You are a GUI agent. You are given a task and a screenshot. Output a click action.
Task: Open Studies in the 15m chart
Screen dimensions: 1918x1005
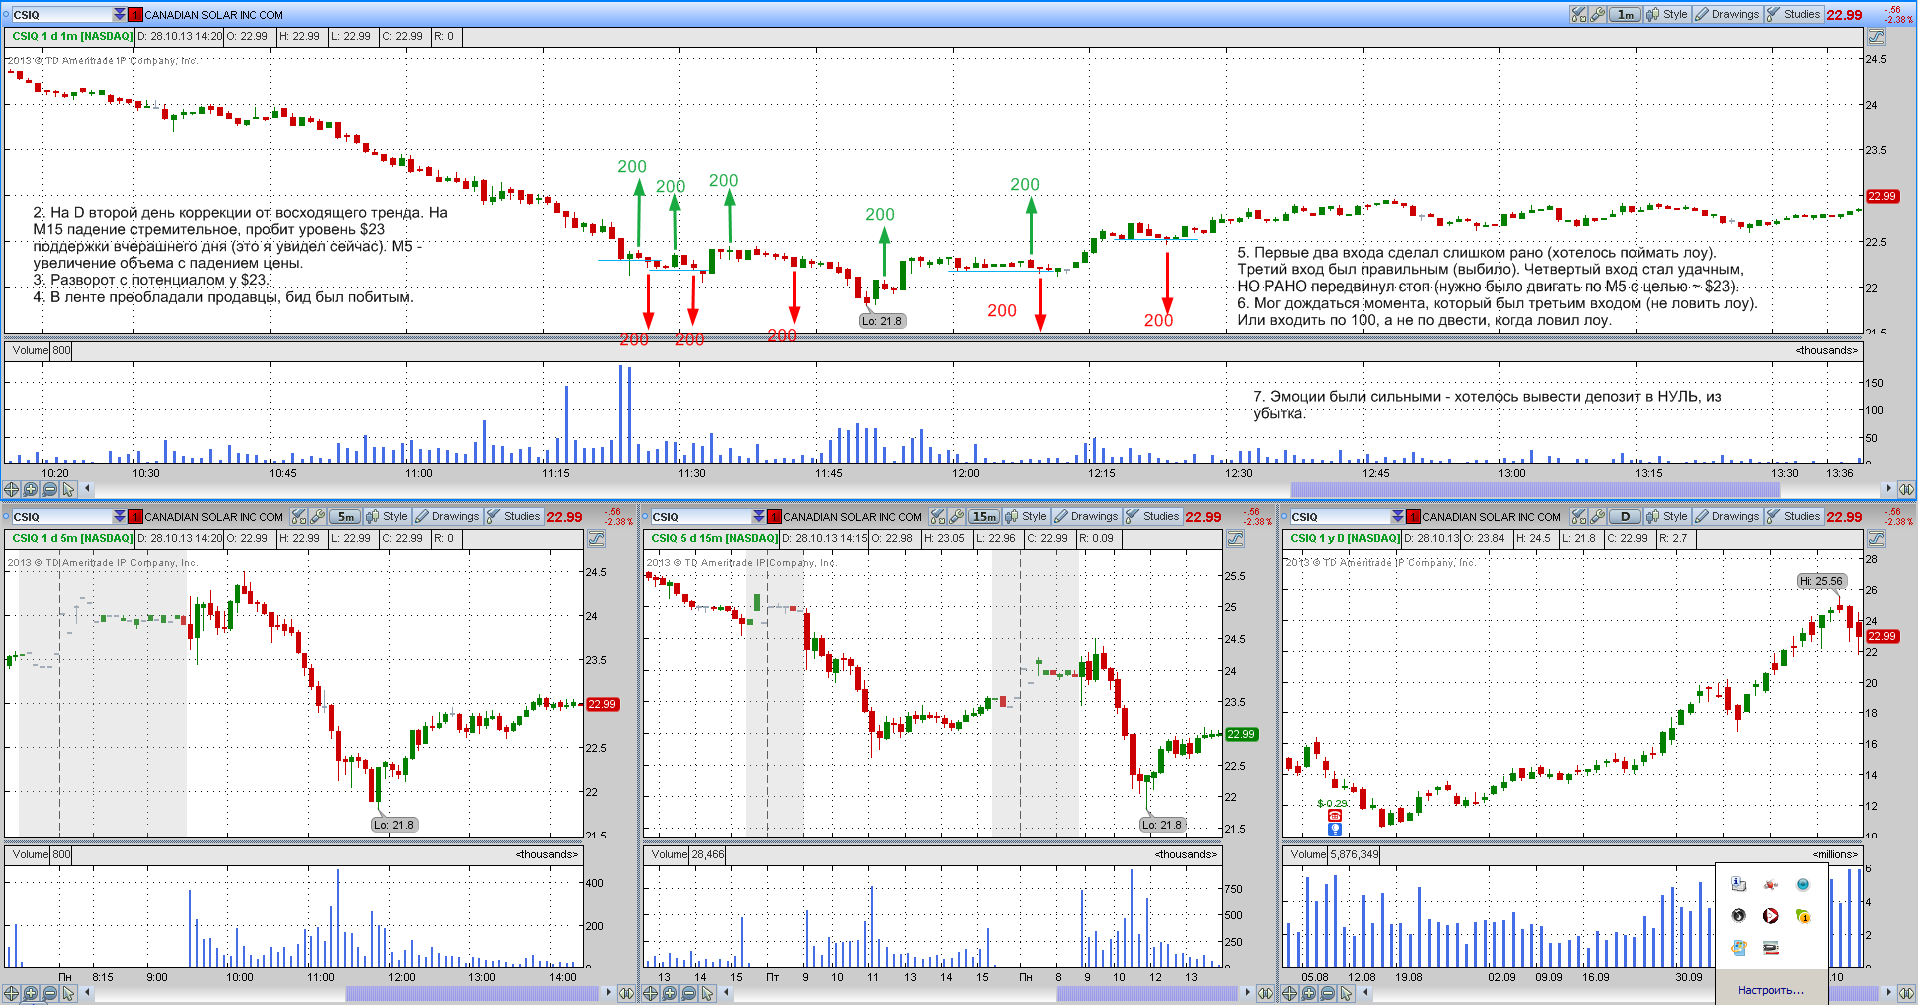tap(1153, 516)
